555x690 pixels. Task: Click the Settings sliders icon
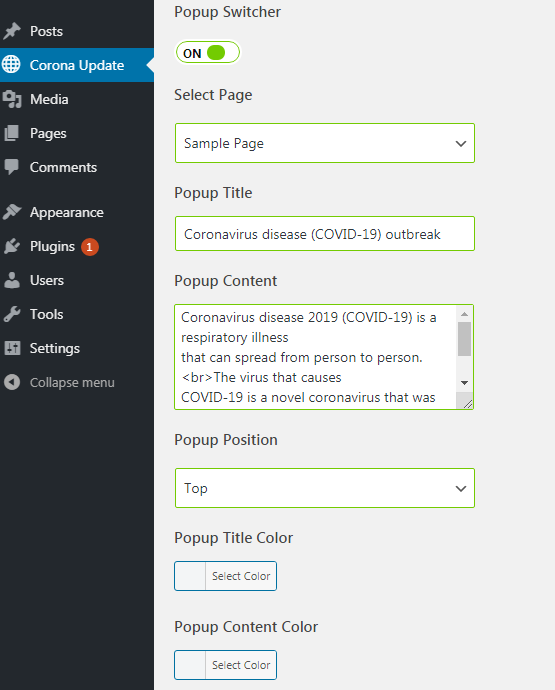(x=12, y=348)
